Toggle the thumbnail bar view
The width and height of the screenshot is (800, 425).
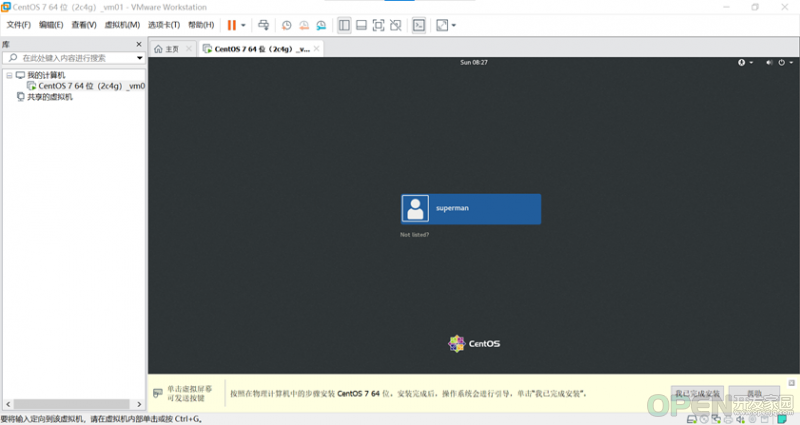pyautogui.click(x=361, y=25)
